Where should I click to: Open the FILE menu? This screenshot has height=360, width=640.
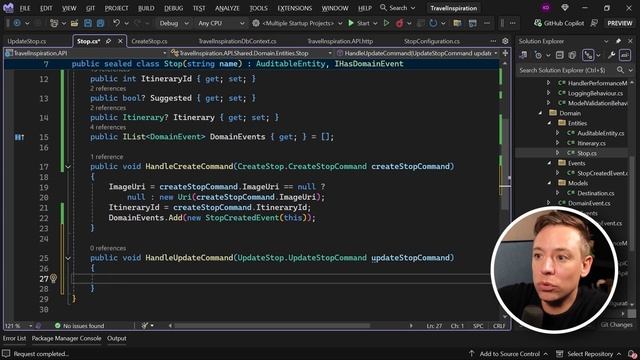point(25,8)
